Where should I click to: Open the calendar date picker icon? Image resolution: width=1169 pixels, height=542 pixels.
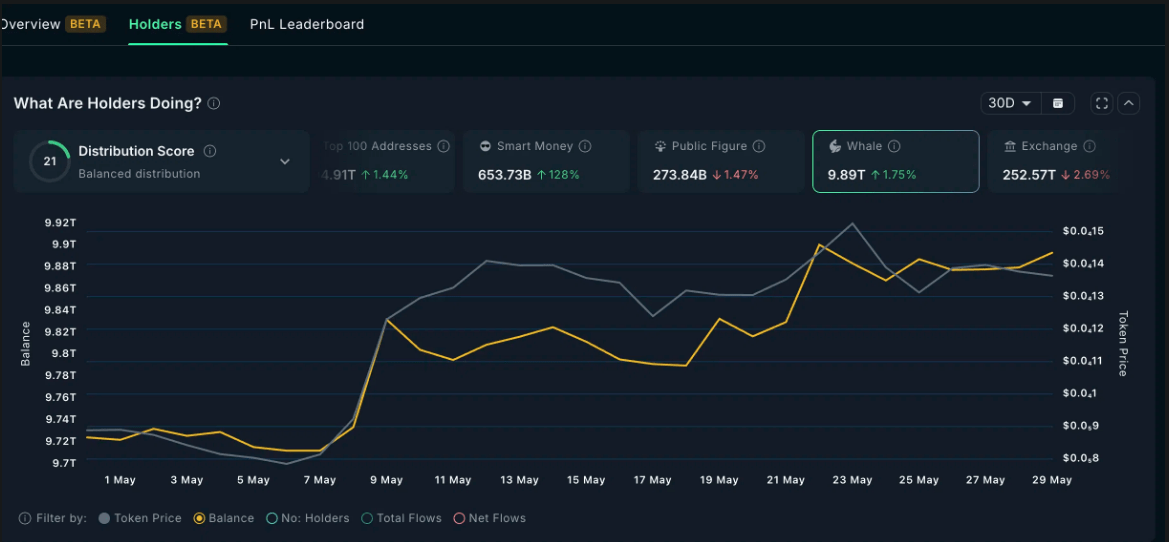1058,103
